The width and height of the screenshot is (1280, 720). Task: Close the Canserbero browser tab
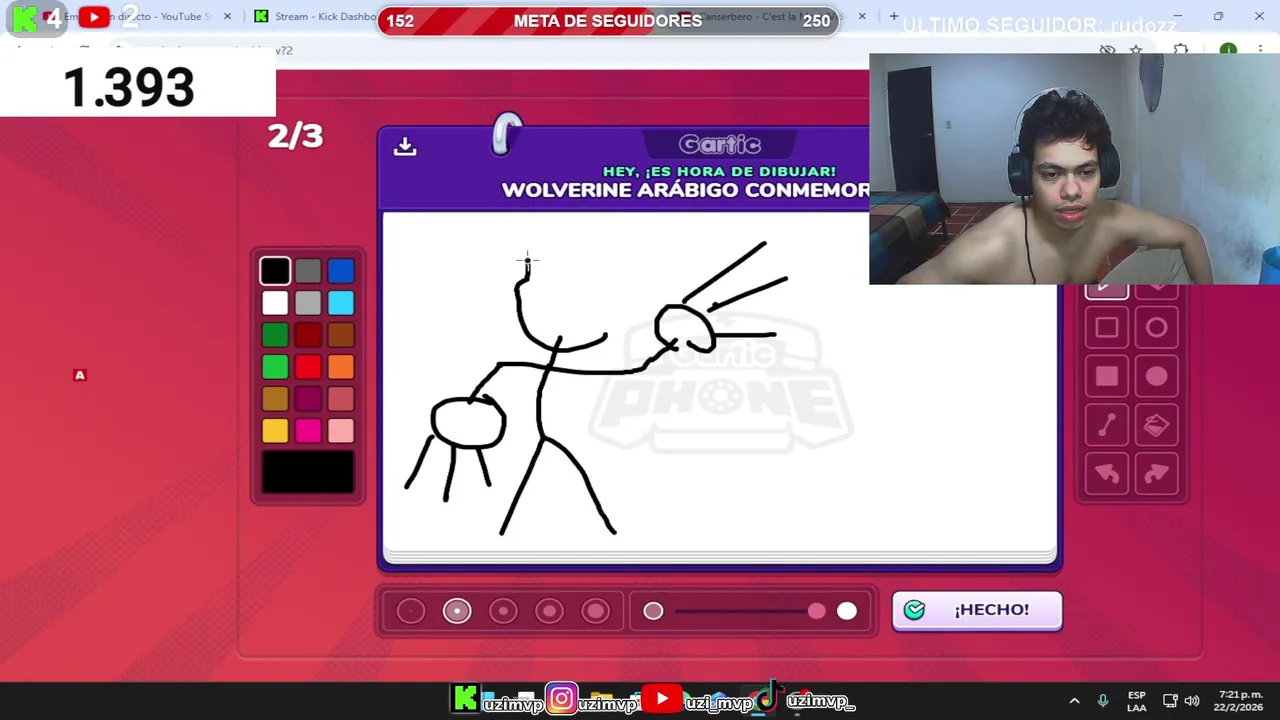point(862,17)
